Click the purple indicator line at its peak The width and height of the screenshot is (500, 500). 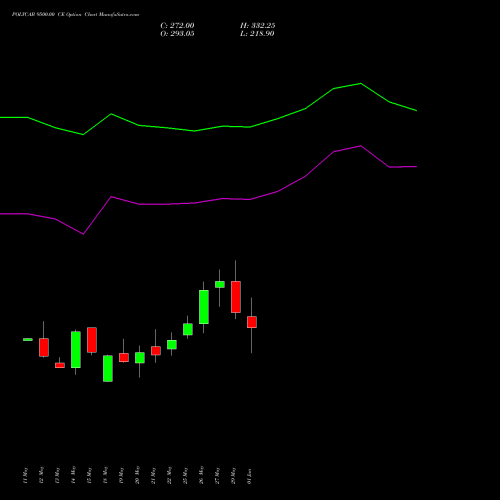coord(361,146)
